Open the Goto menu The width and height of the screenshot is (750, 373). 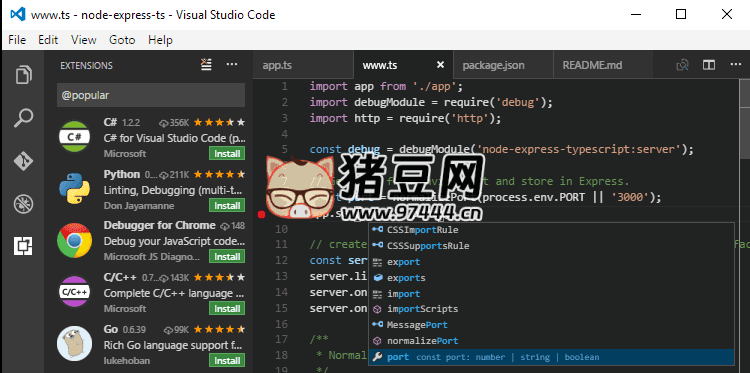point(122,40)
